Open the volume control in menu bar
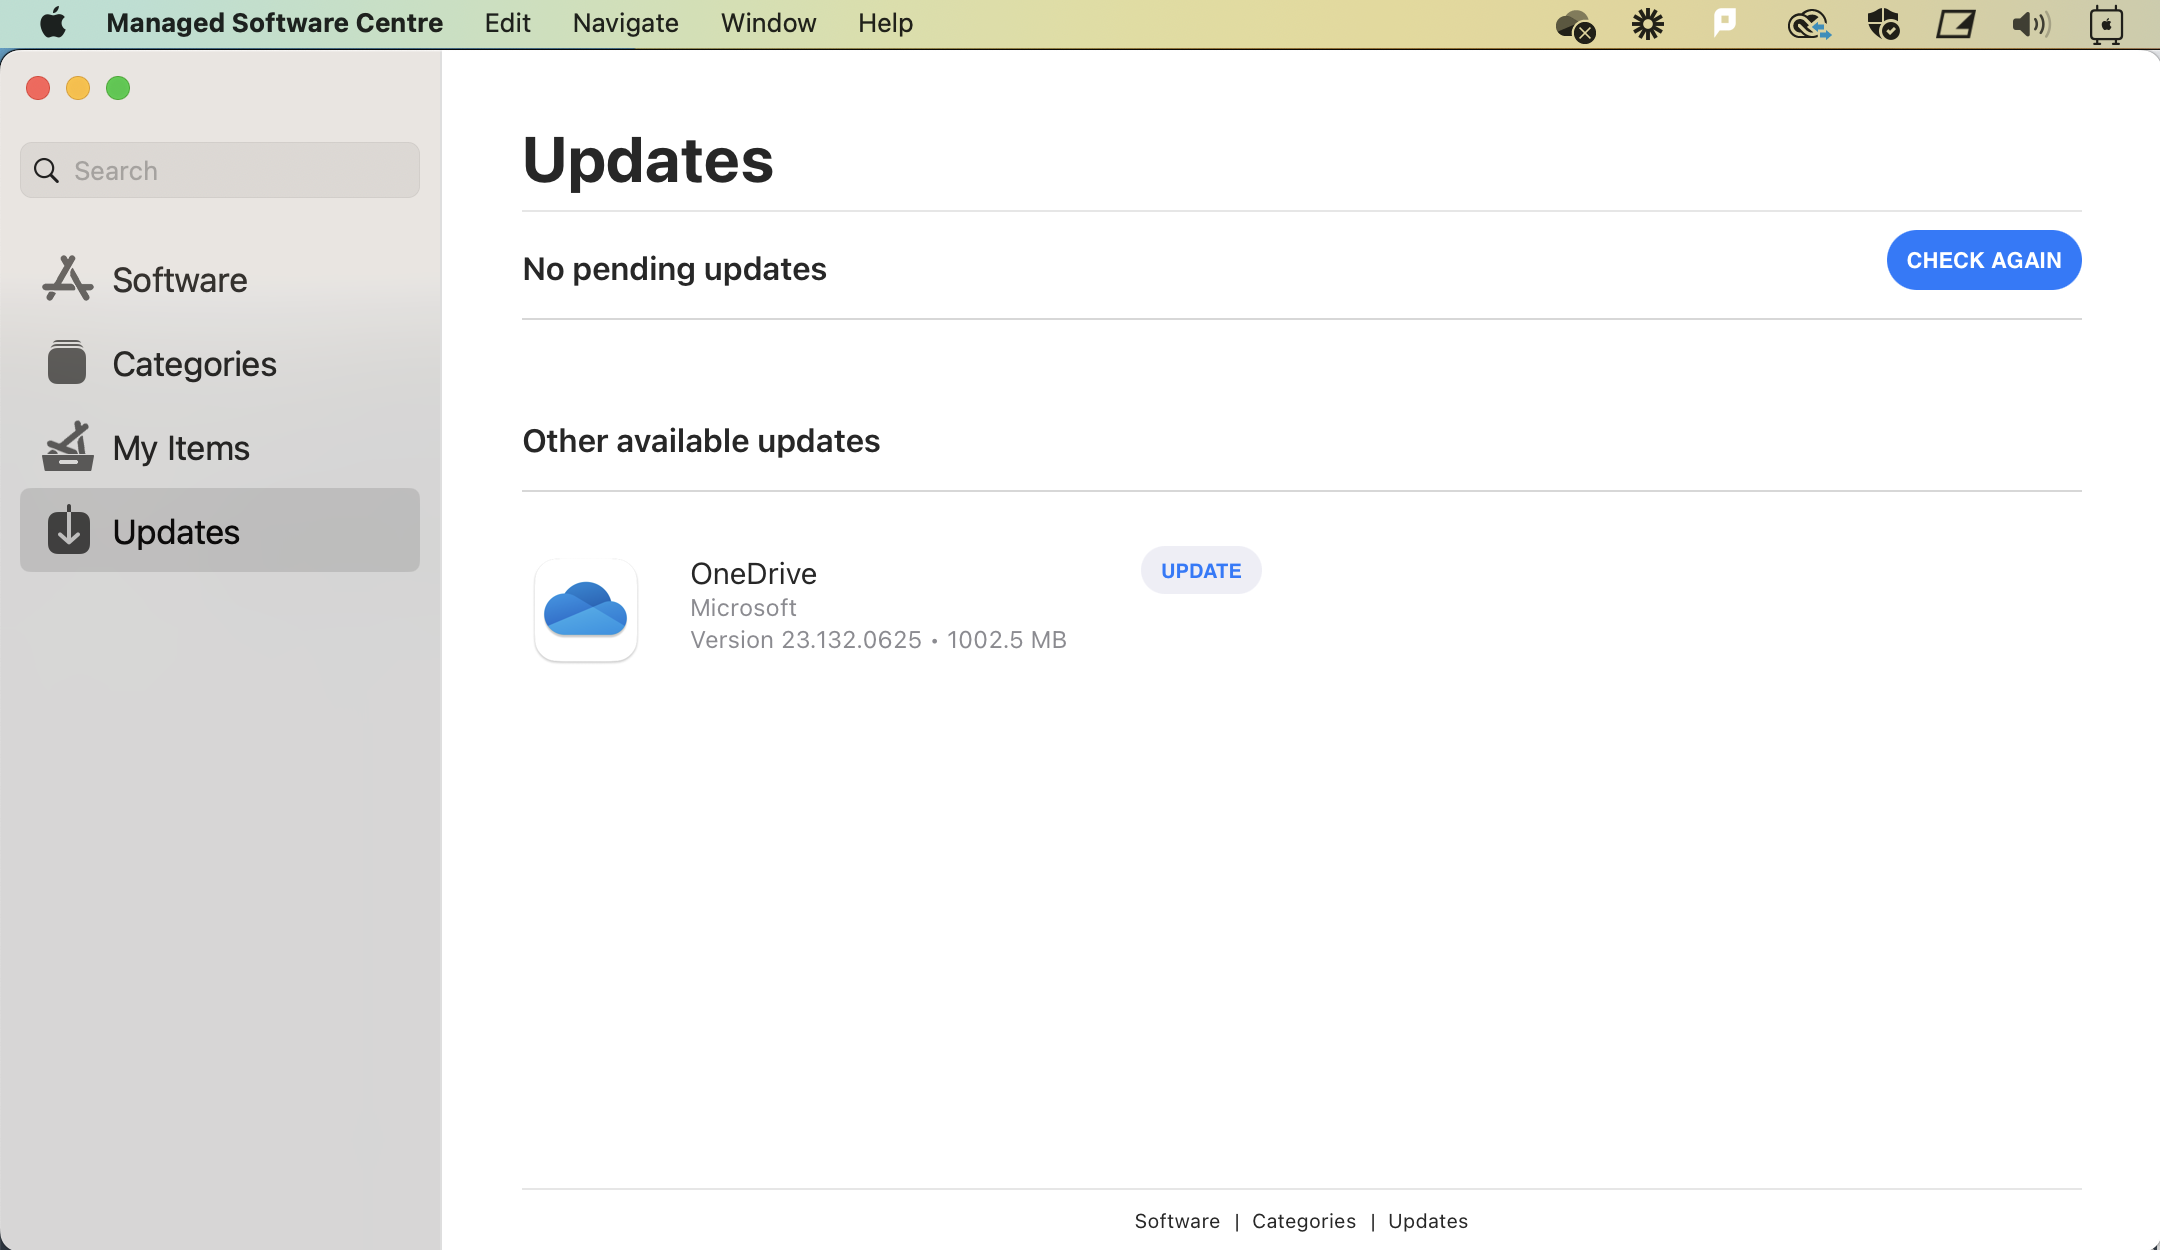The height and width of the screenshot is (1250, 2160). pyautogui.click(x=2031, y=24)
